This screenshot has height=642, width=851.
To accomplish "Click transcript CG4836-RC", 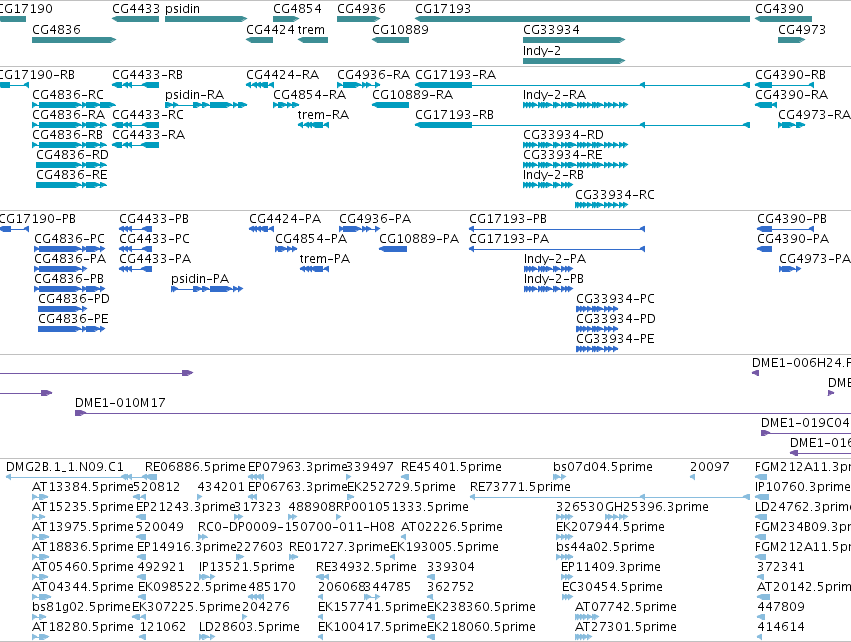I will point(68,95).
